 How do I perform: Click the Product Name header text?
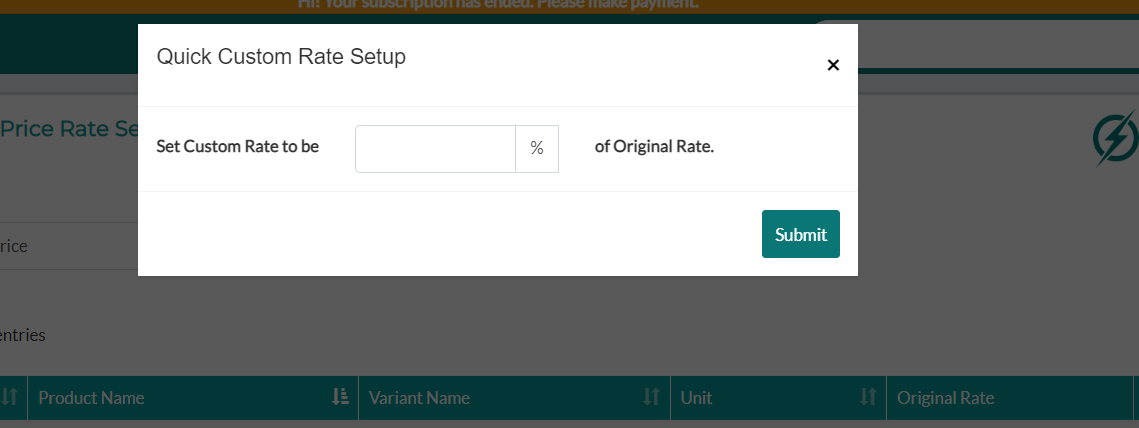(91, 397)
